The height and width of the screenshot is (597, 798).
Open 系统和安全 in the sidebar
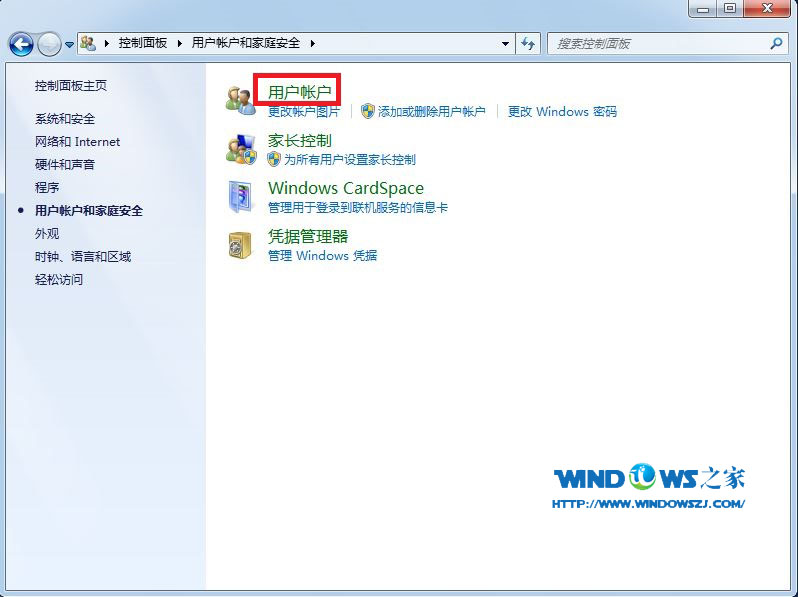(65, 119)
